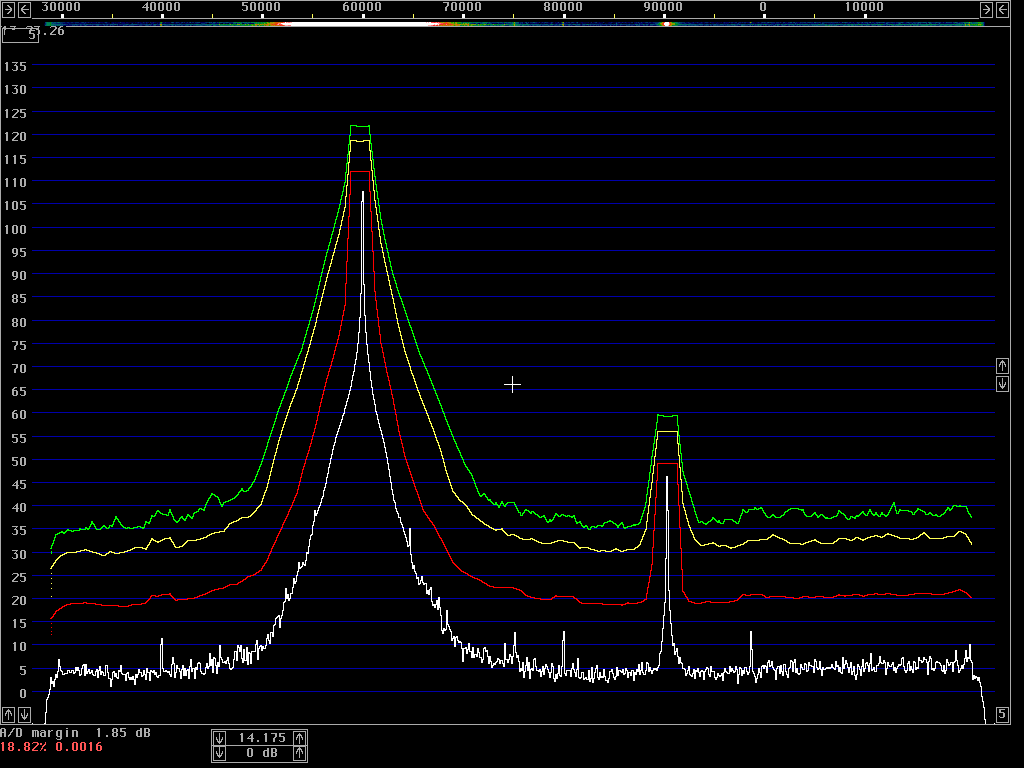This screenshot has height=768, width=1024.
Task: Click the up arrow on the spectrum's right edge
Action: (1002, 366)
